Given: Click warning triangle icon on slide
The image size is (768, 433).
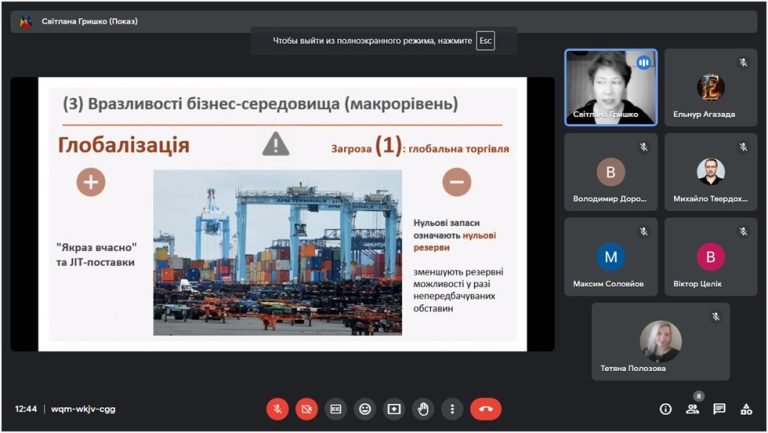Looking at the screenshot, I should [276, 144].
